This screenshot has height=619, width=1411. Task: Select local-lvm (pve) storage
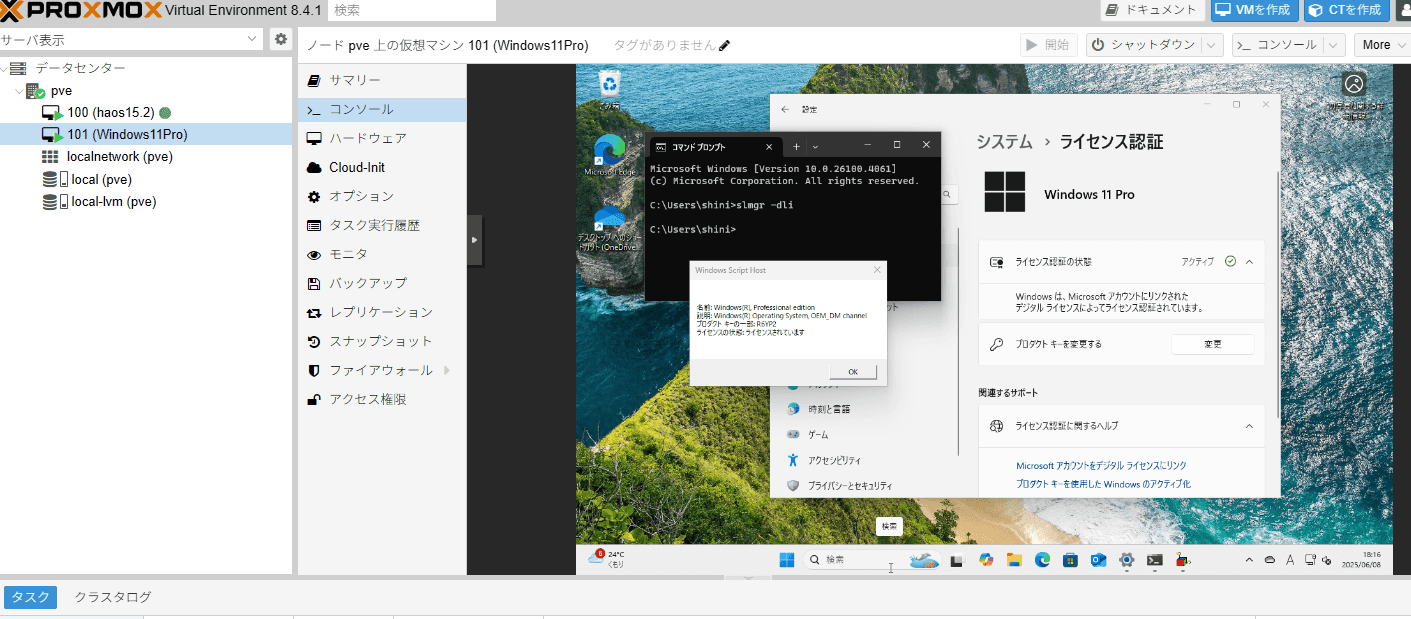tap(114, 201)
